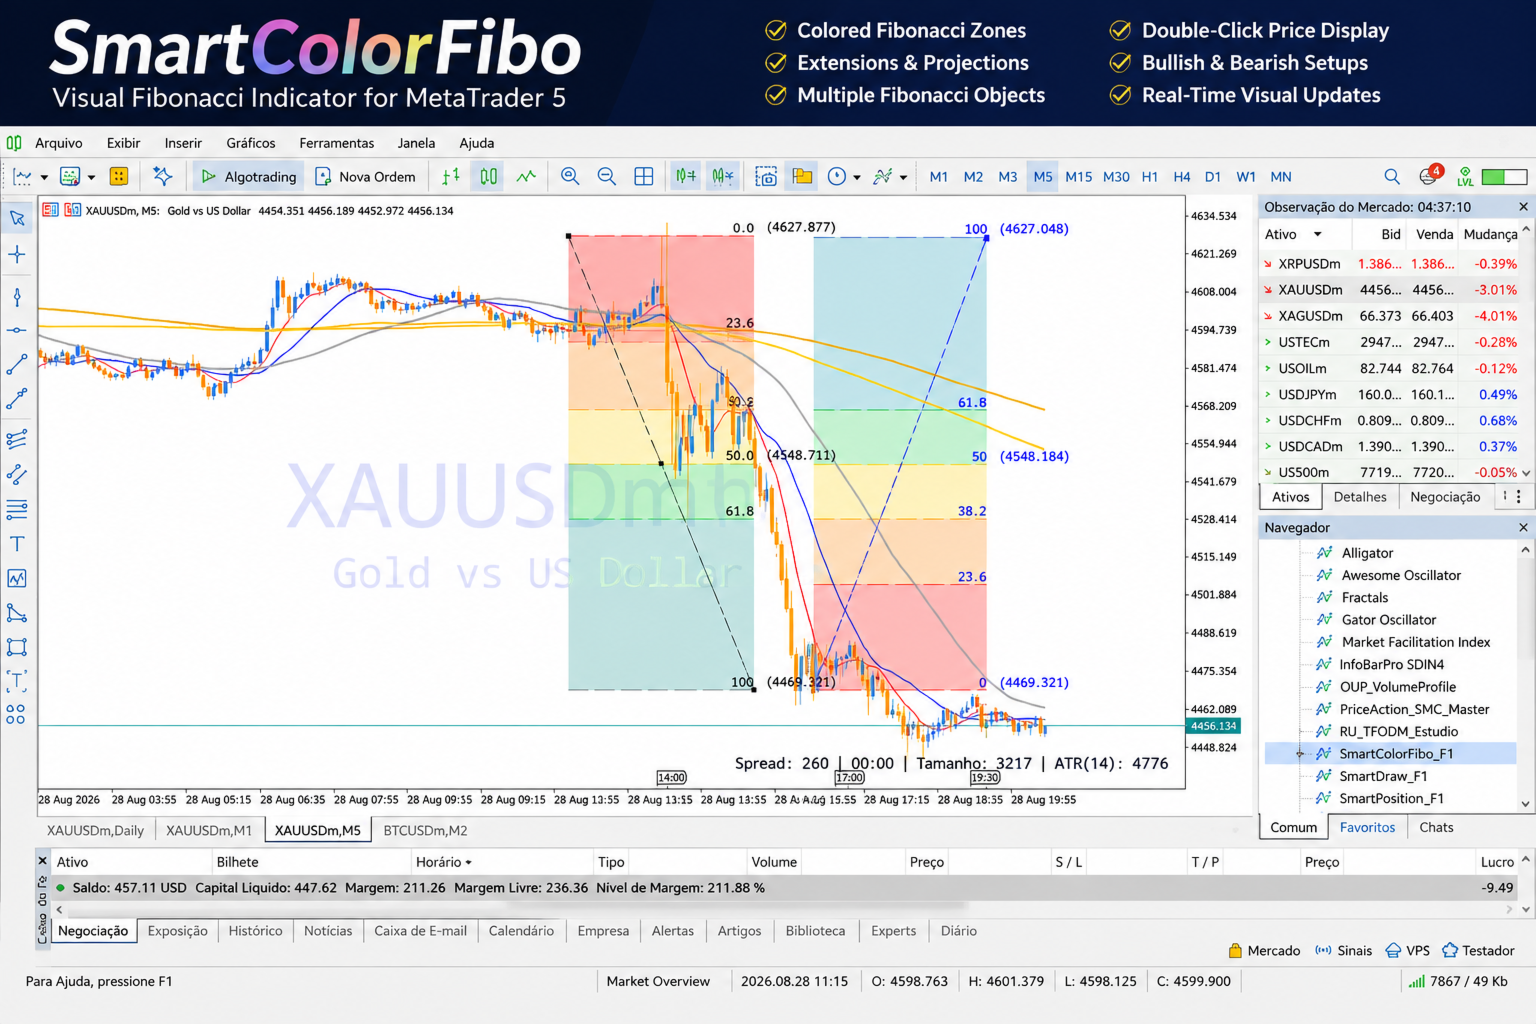
Task: Open Market Watch tabs overflow menu
Action: pos(1518,497)
